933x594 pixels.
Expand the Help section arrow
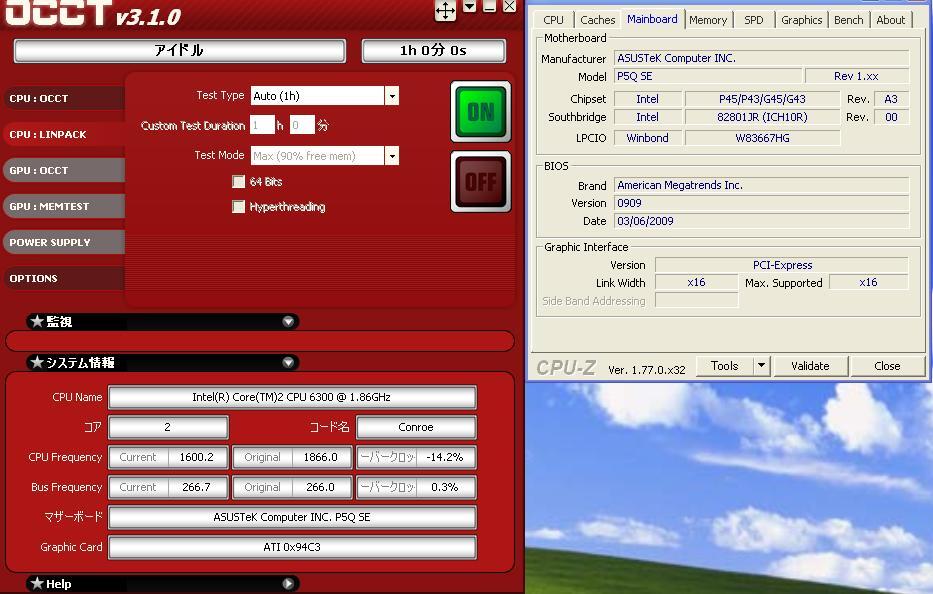pos(288,584)
